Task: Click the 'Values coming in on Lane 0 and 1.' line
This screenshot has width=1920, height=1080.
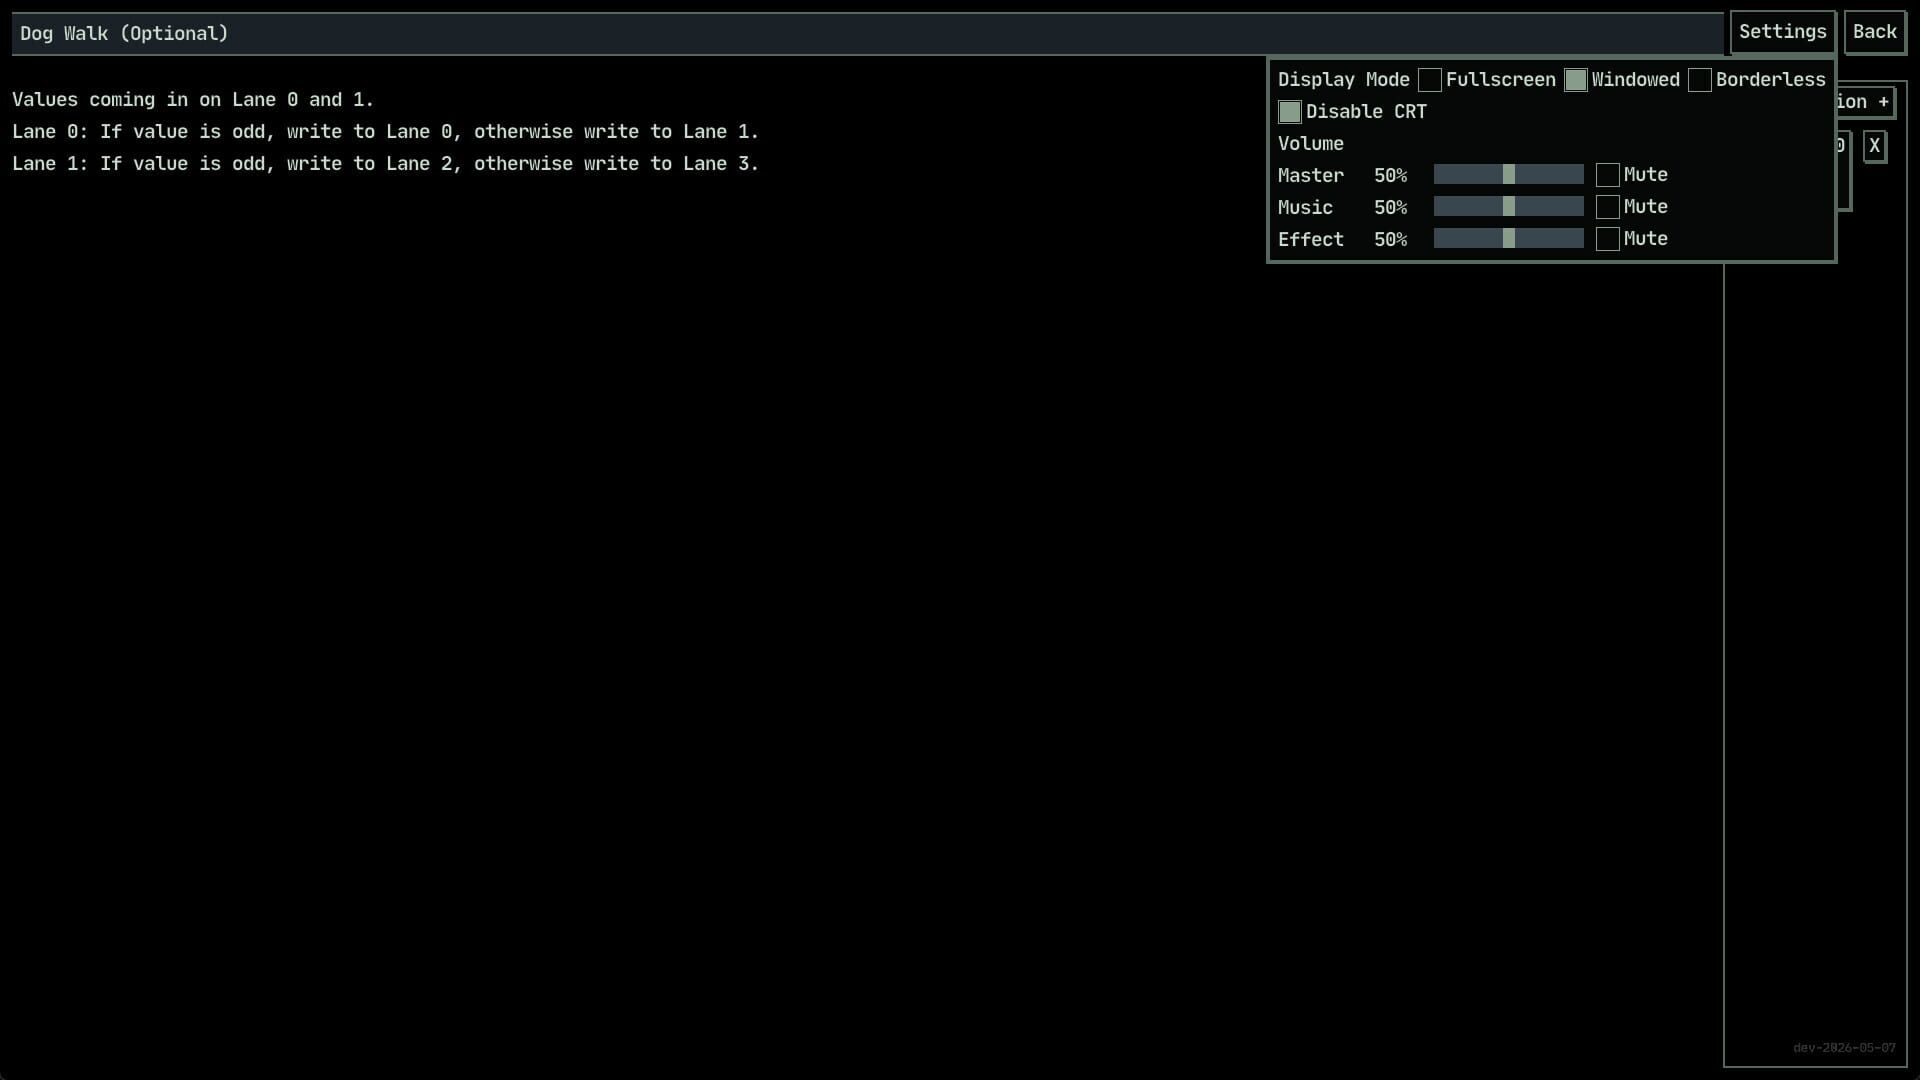Action: pyautogui.click(x=193, y=100)
